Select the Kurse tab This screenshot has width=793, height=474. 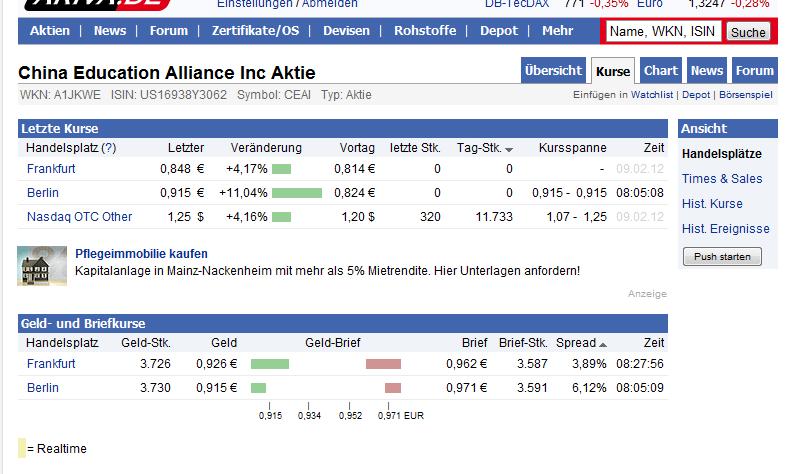tap(613, 71)
